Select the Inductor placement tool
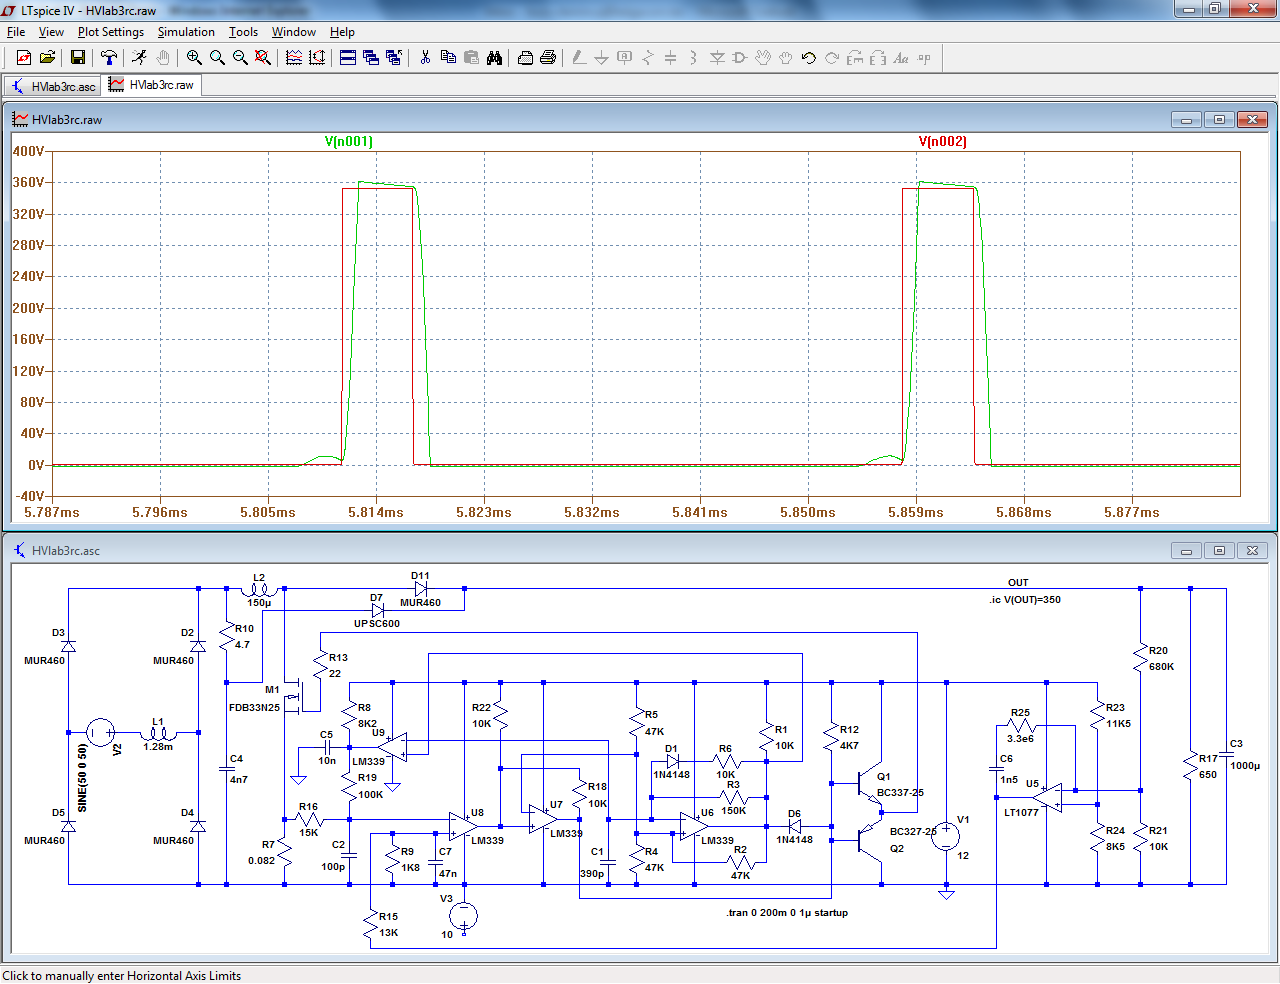Viewport: 1280px width, 984px height. point(694,58)
